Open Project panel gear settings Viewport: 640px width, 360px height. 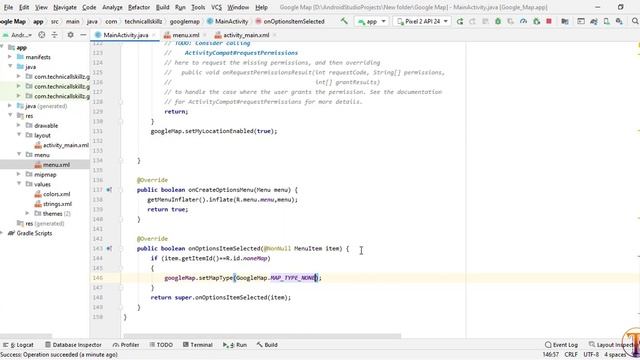70,35
